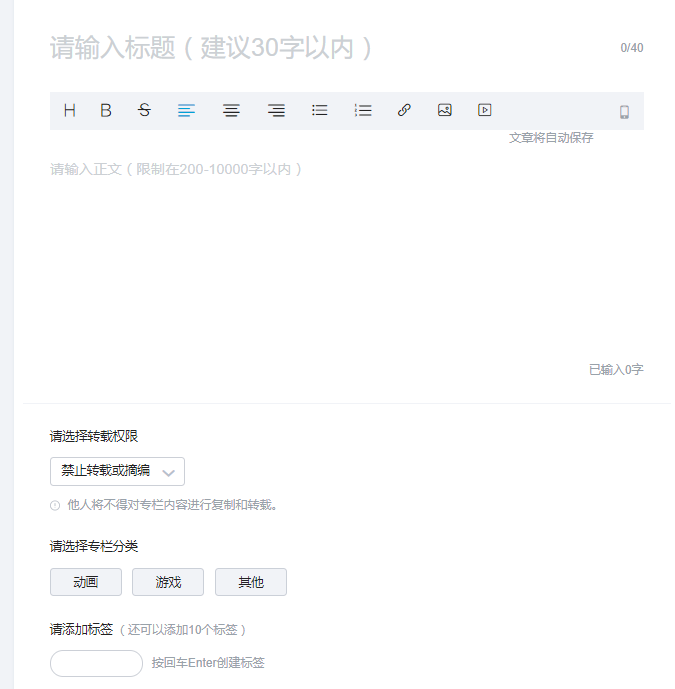Select the 动画 column category
Image resolution: width=675 pixels, height=689 pixels.
86,582
